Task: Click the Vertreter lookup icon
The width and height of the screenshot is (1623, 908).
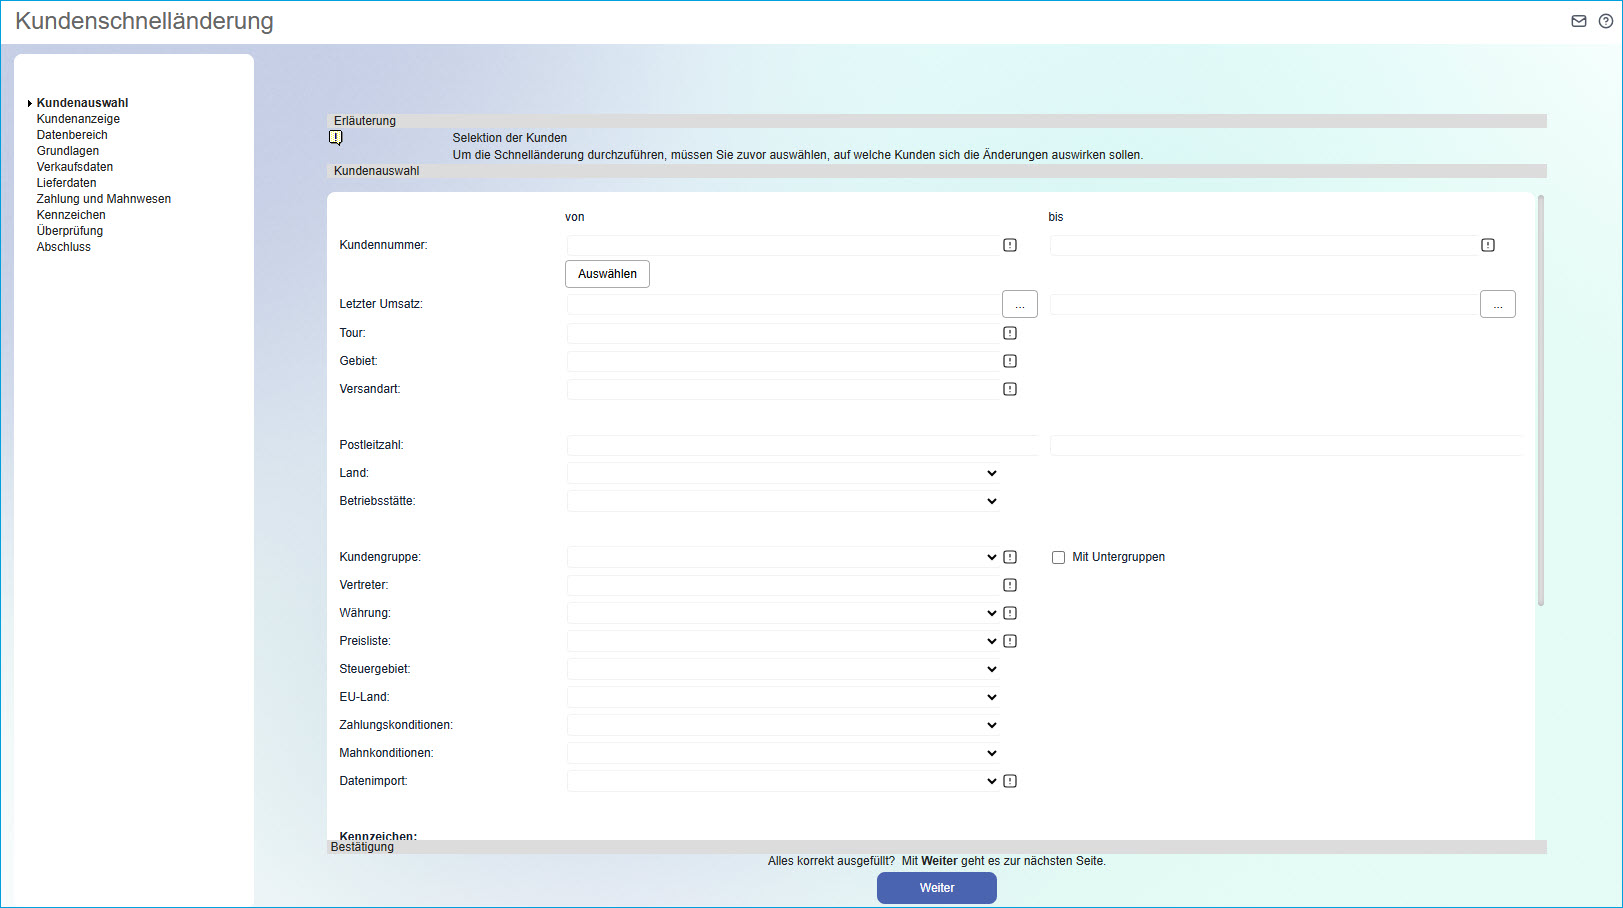Action: point(1010,585)
